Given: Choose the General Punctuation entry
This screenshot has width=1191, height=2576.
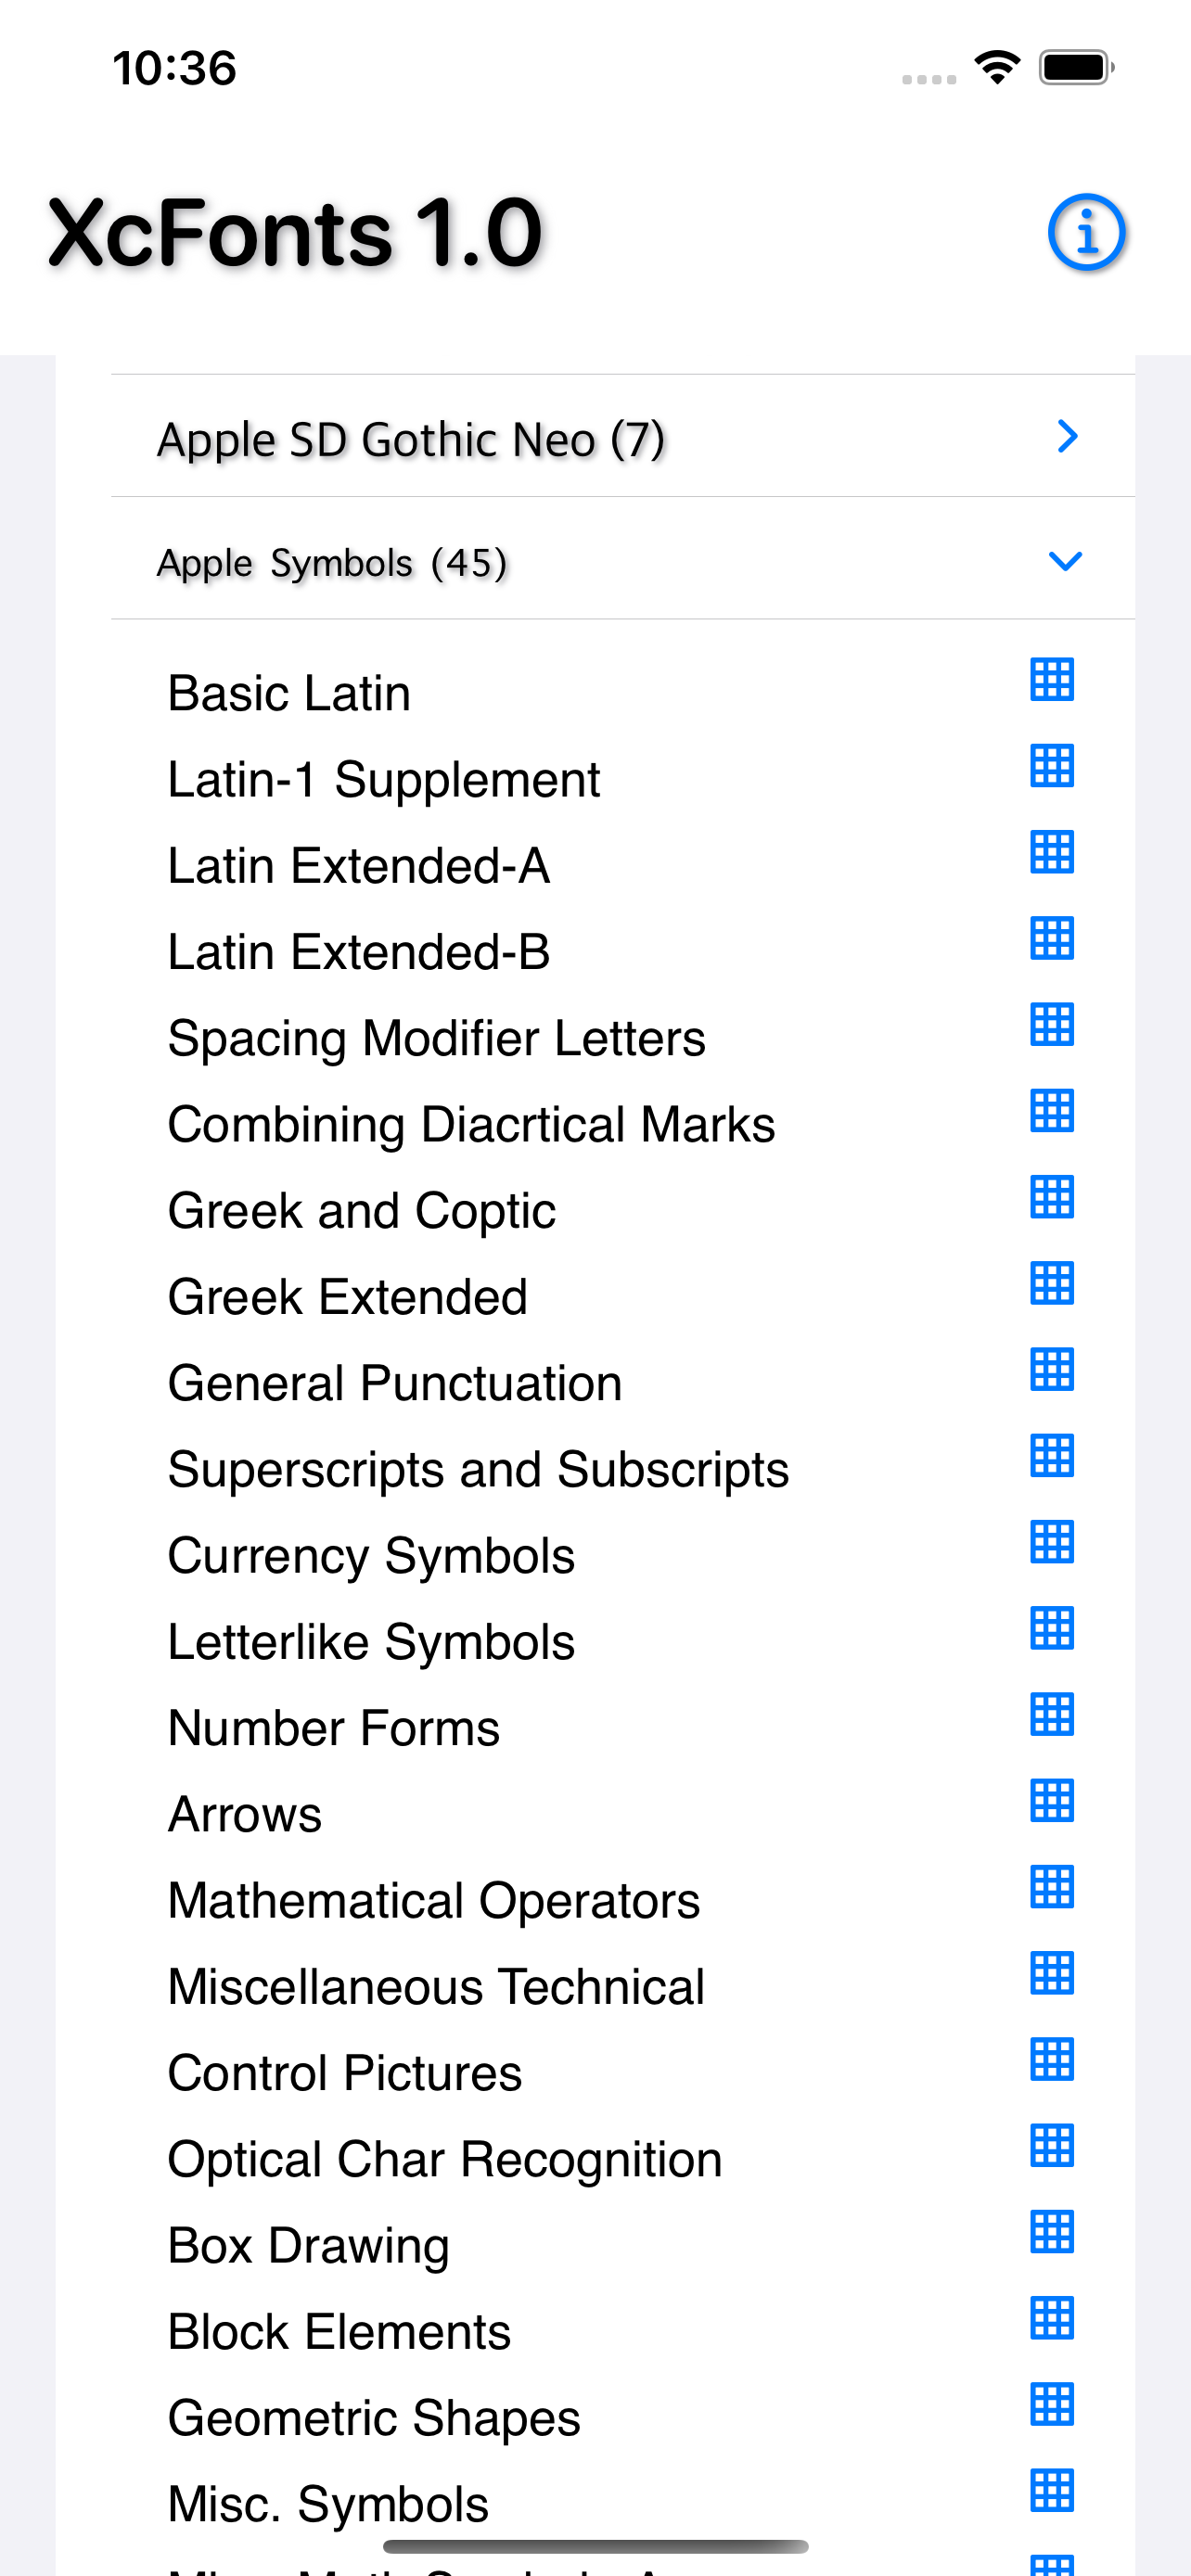Looking at the screenshot, I should click(394, 1383).
